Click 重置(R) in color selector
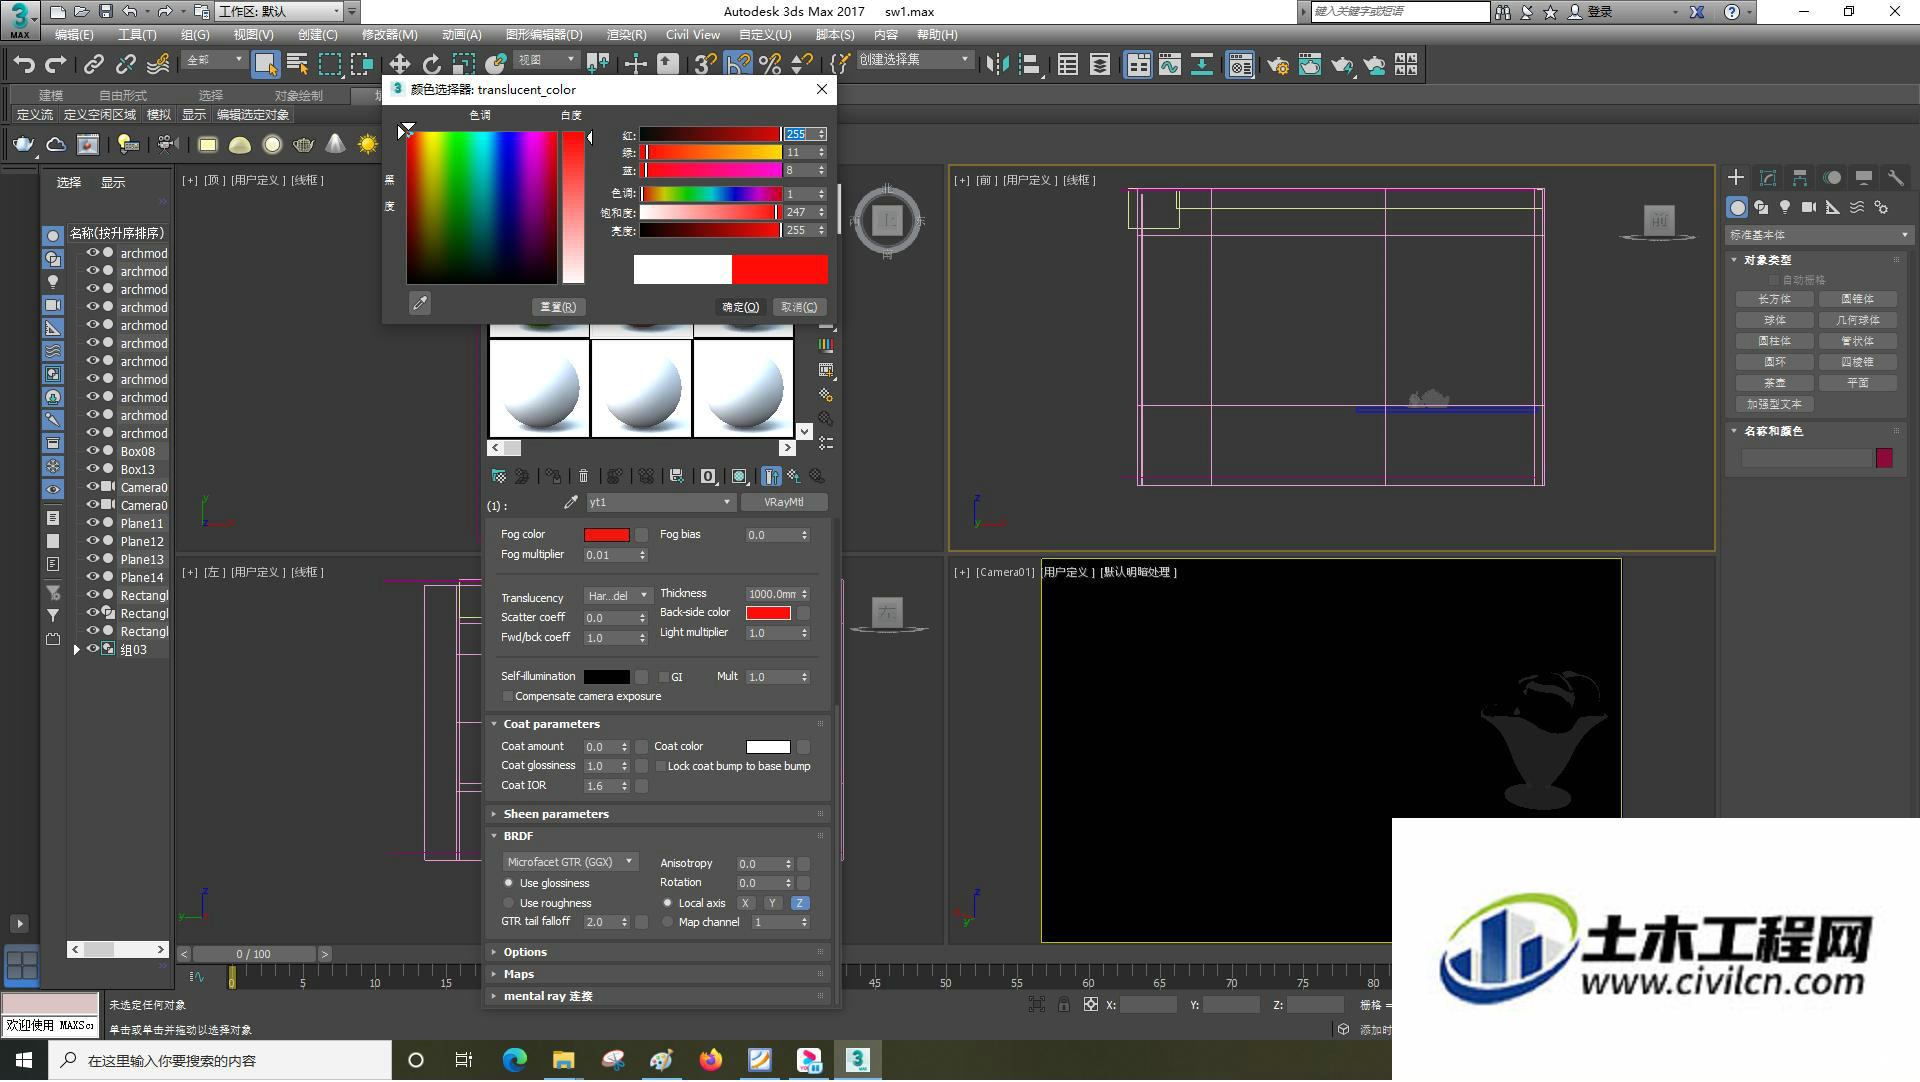Viewport: 1920px width, 1082px height. [558, 307]
